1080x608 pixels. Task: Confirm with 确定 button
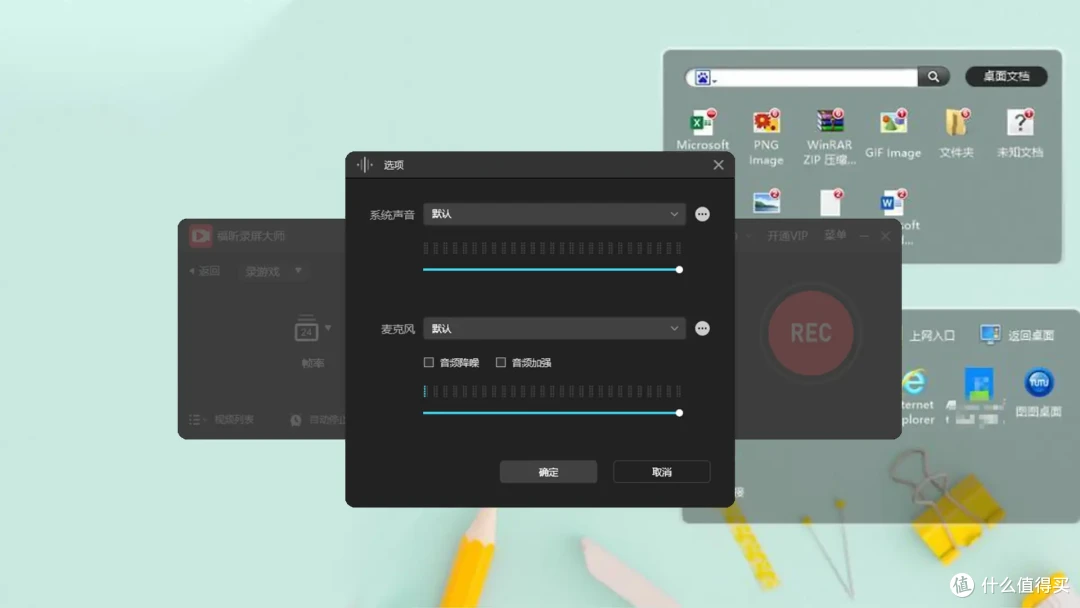point(548,472)
